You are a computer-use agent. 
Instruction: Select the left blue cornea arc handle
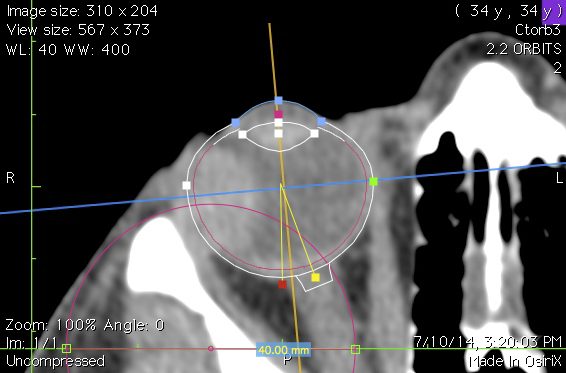235,122
